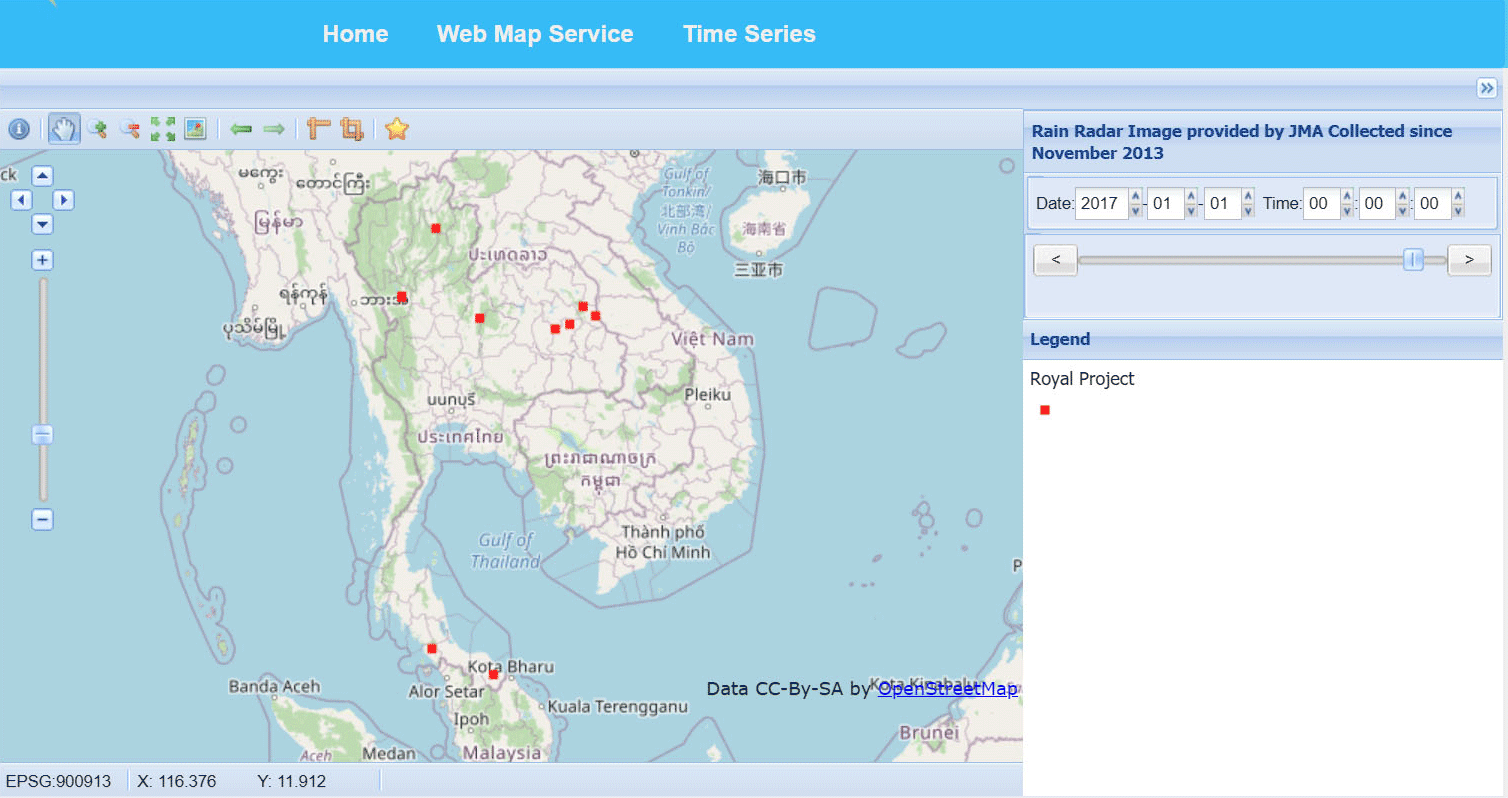Activate the zoom in magnifier tool

click(97, 129)
